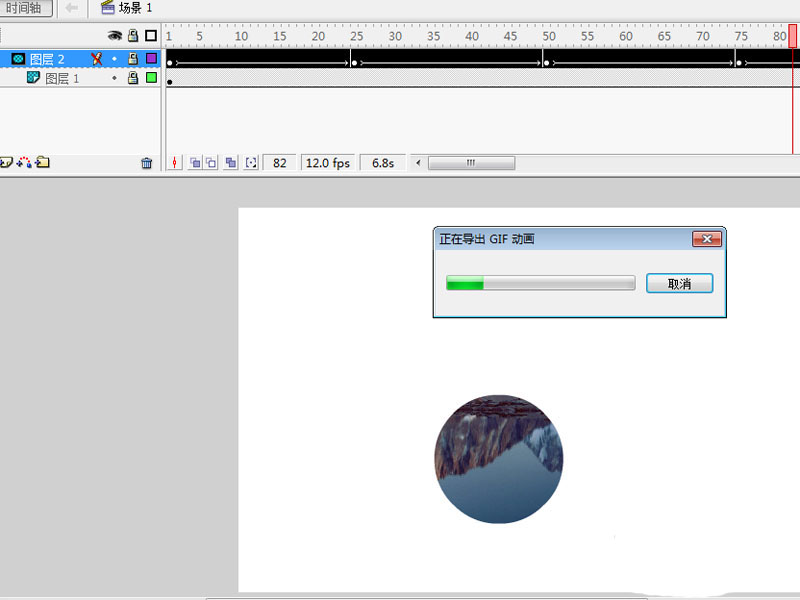This screenshot has height=600, width=800.
Task: Insert a new layer
Action: (6, 163)
